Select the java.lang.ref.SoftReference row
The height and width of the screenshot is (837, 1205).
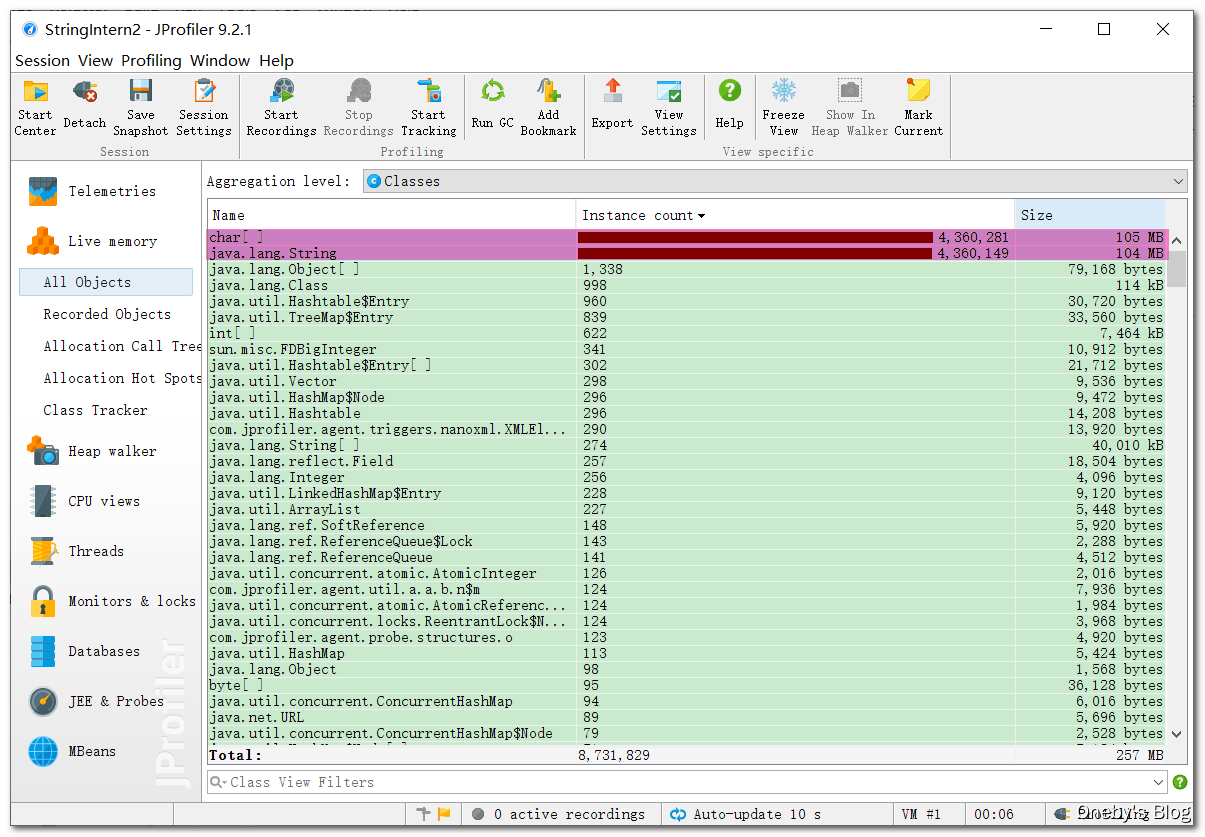tap(686, 525)
